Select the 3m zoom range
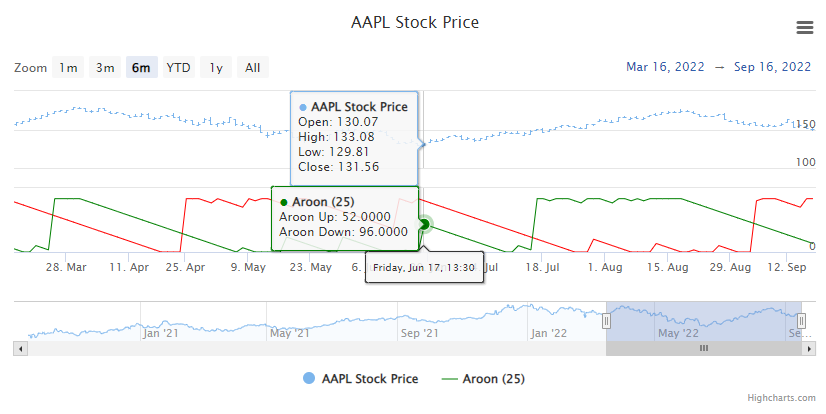 [105, 68]
